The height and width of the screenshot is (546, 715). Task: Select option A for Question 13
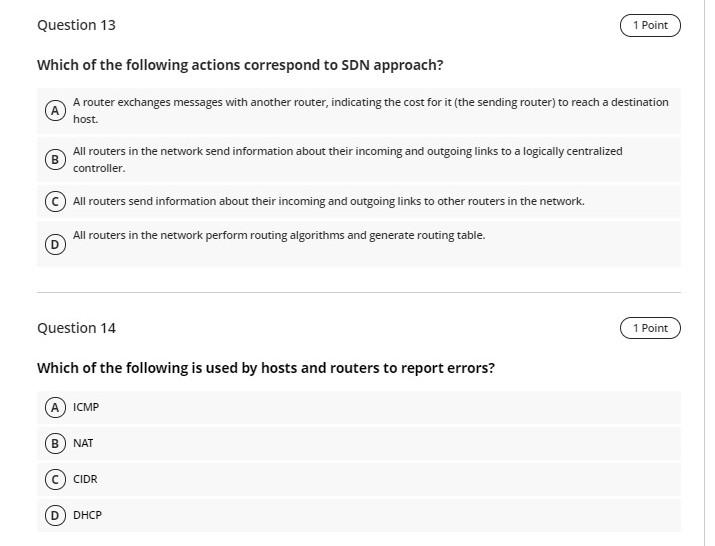pyautogui.click(x=55, y=111)
